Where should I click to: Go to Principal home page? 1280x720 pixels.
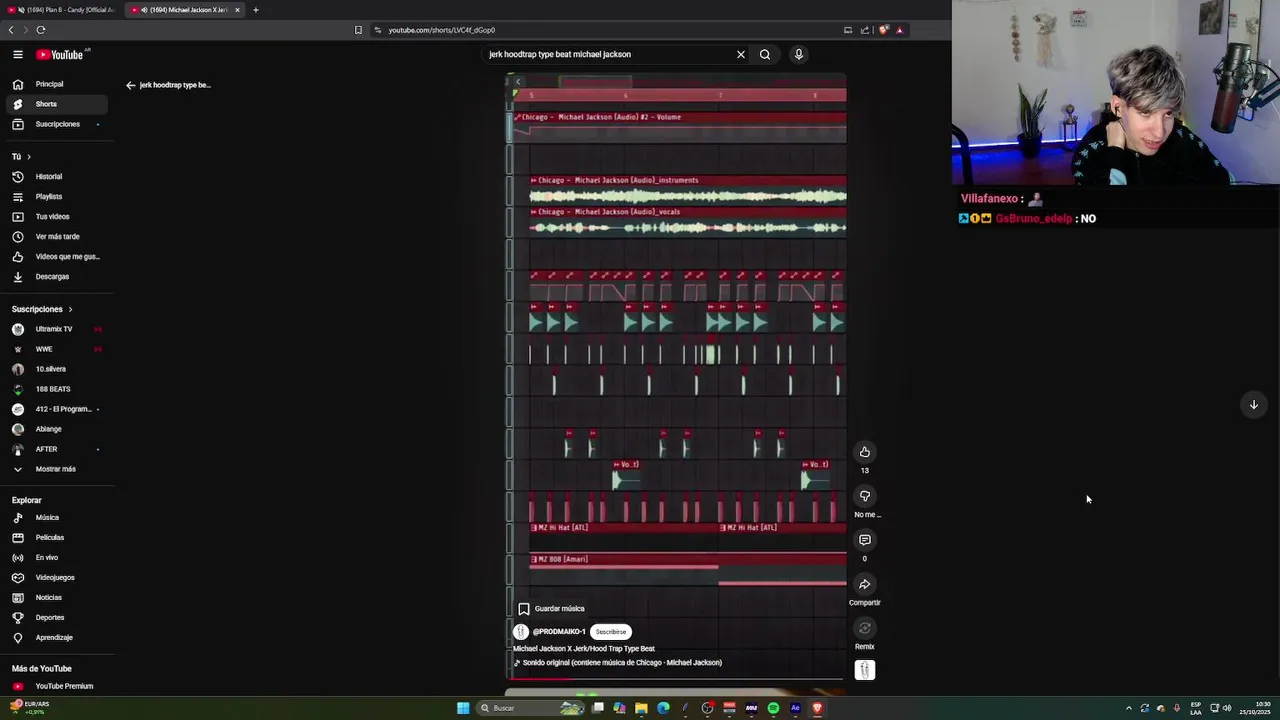[55, 85]
